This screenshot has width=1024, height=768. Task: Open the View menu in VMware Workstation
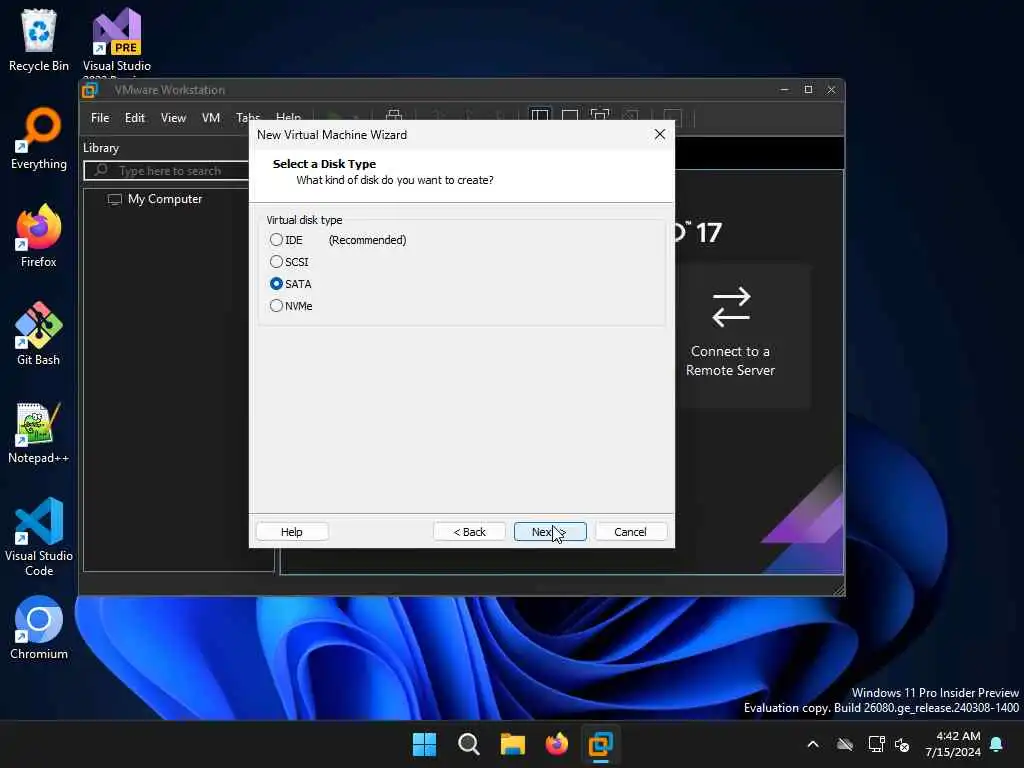click(x=173, y=118)
